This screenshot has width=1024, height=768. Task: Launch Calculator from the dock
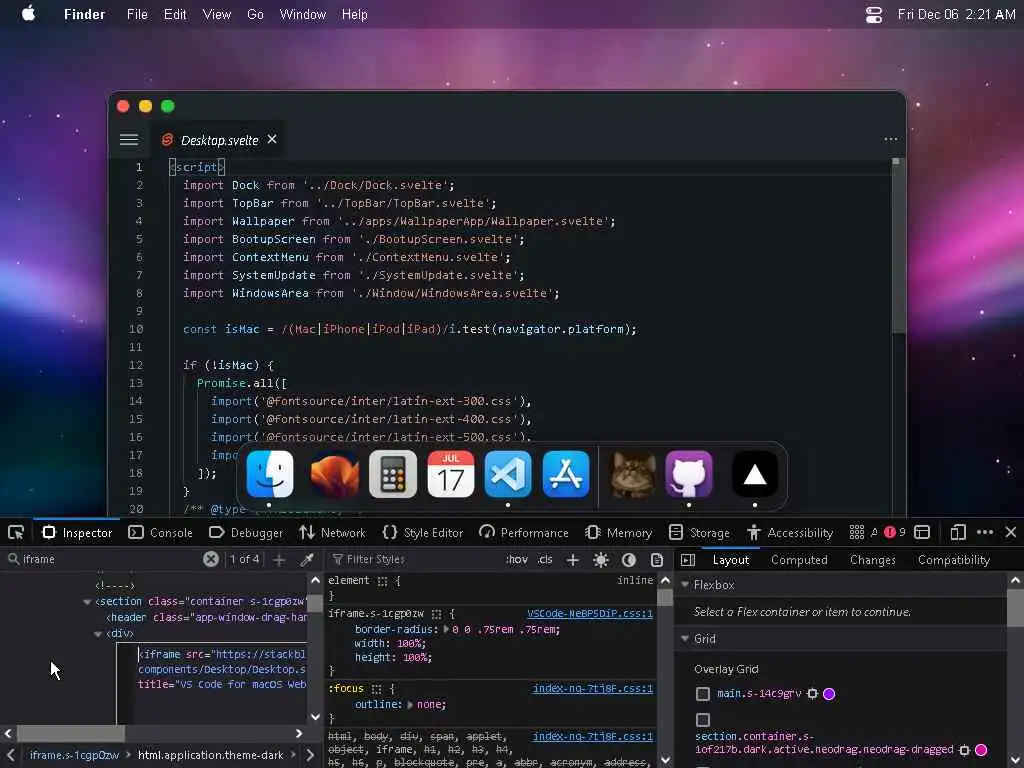pos(392,474)
